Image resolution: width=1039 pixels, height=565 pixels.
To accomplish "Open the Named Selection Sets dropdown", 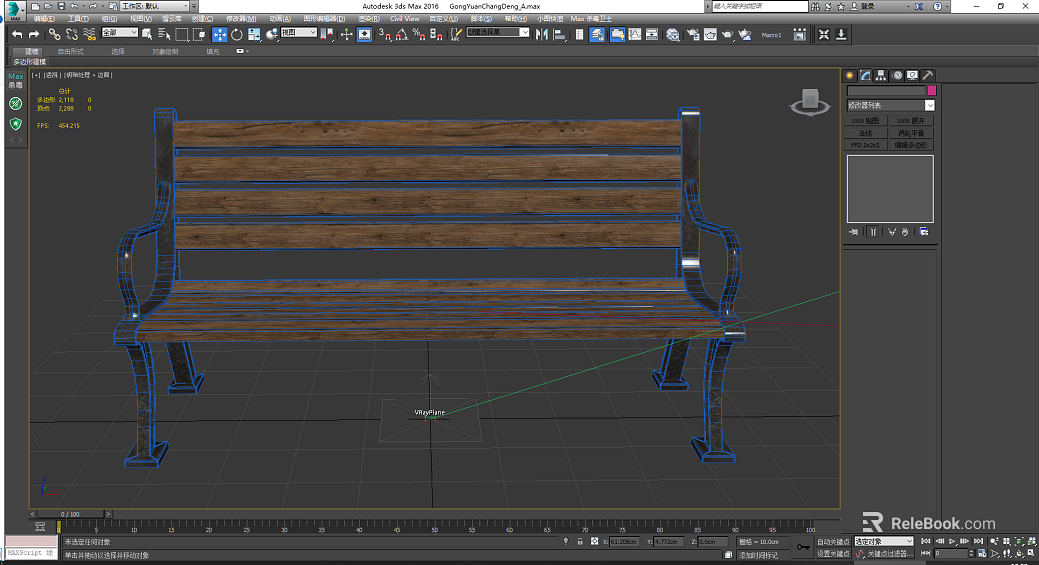I will pyautogui.click(x=498, y=32).
